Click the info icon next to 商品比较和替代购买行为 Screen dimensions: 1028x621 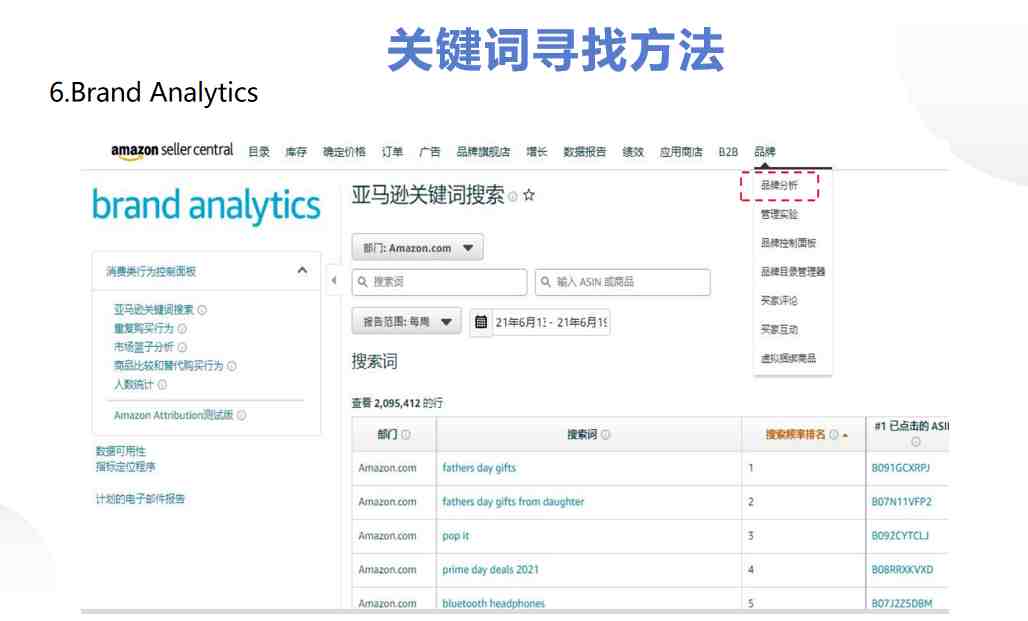(x=231, y=366)
